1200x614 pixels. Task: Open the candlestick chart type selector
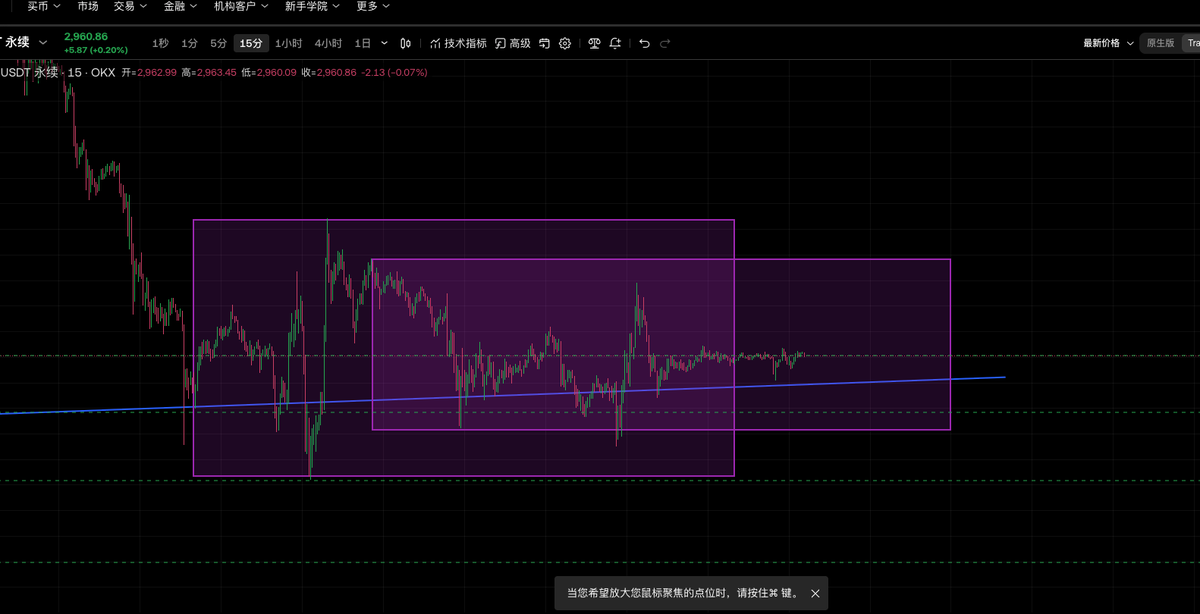406,43
